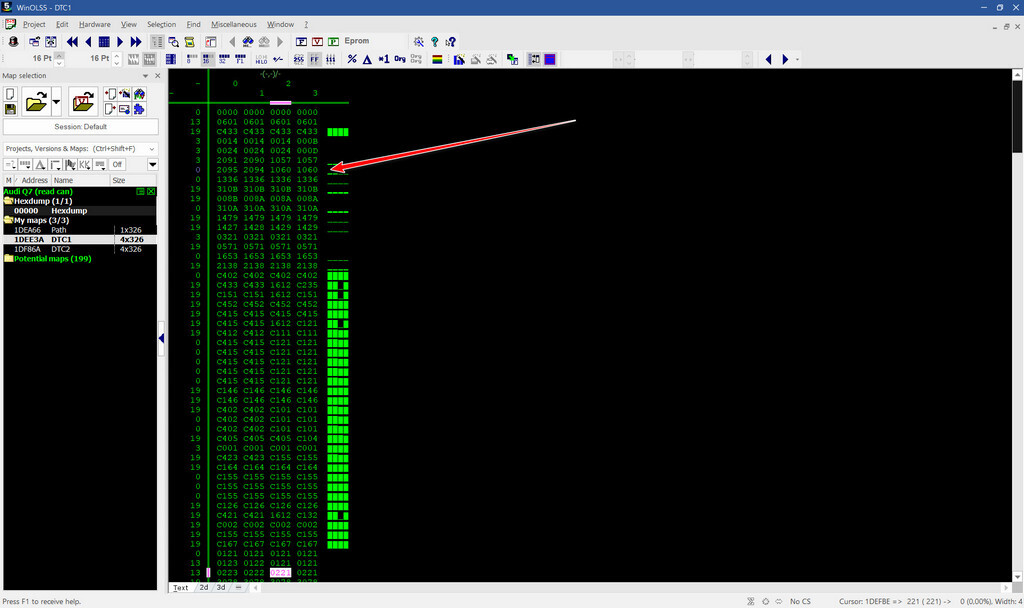Close the Map selection panel
1024x608 pixels.
click(x=157, y=76)
